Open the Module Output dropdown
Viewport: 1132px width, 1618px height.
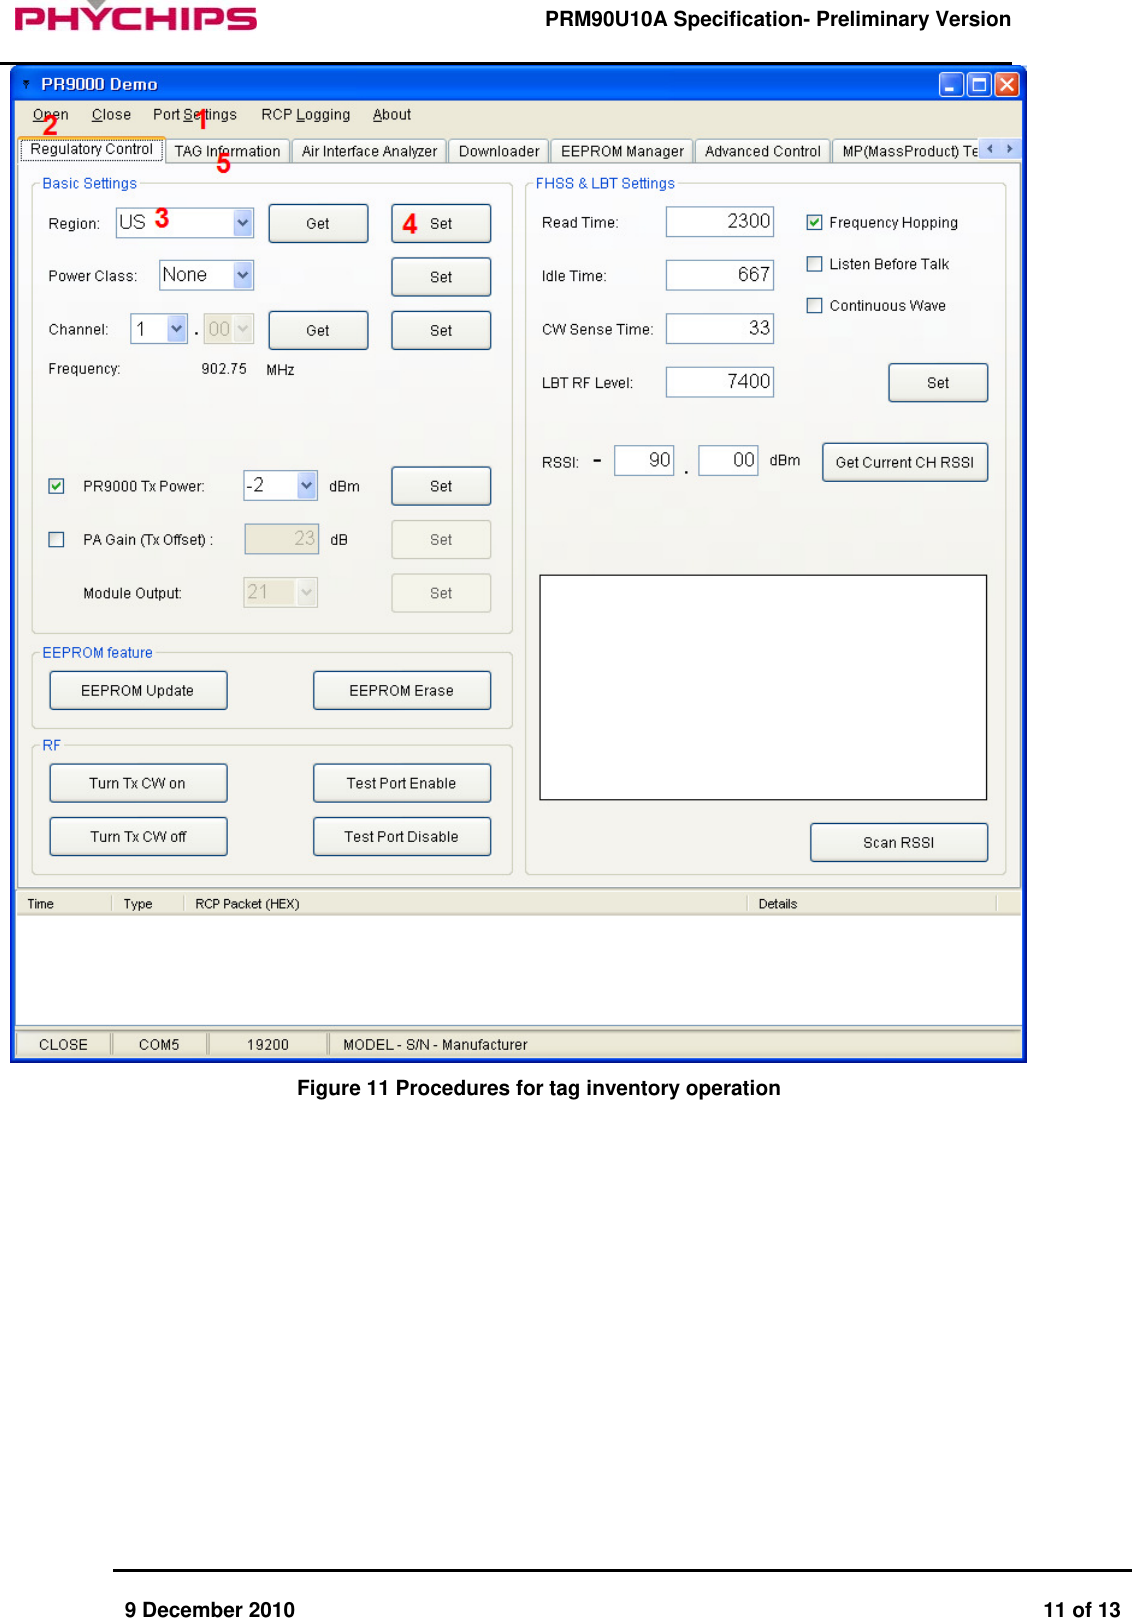pyautogui.click(x=307, y=593)
